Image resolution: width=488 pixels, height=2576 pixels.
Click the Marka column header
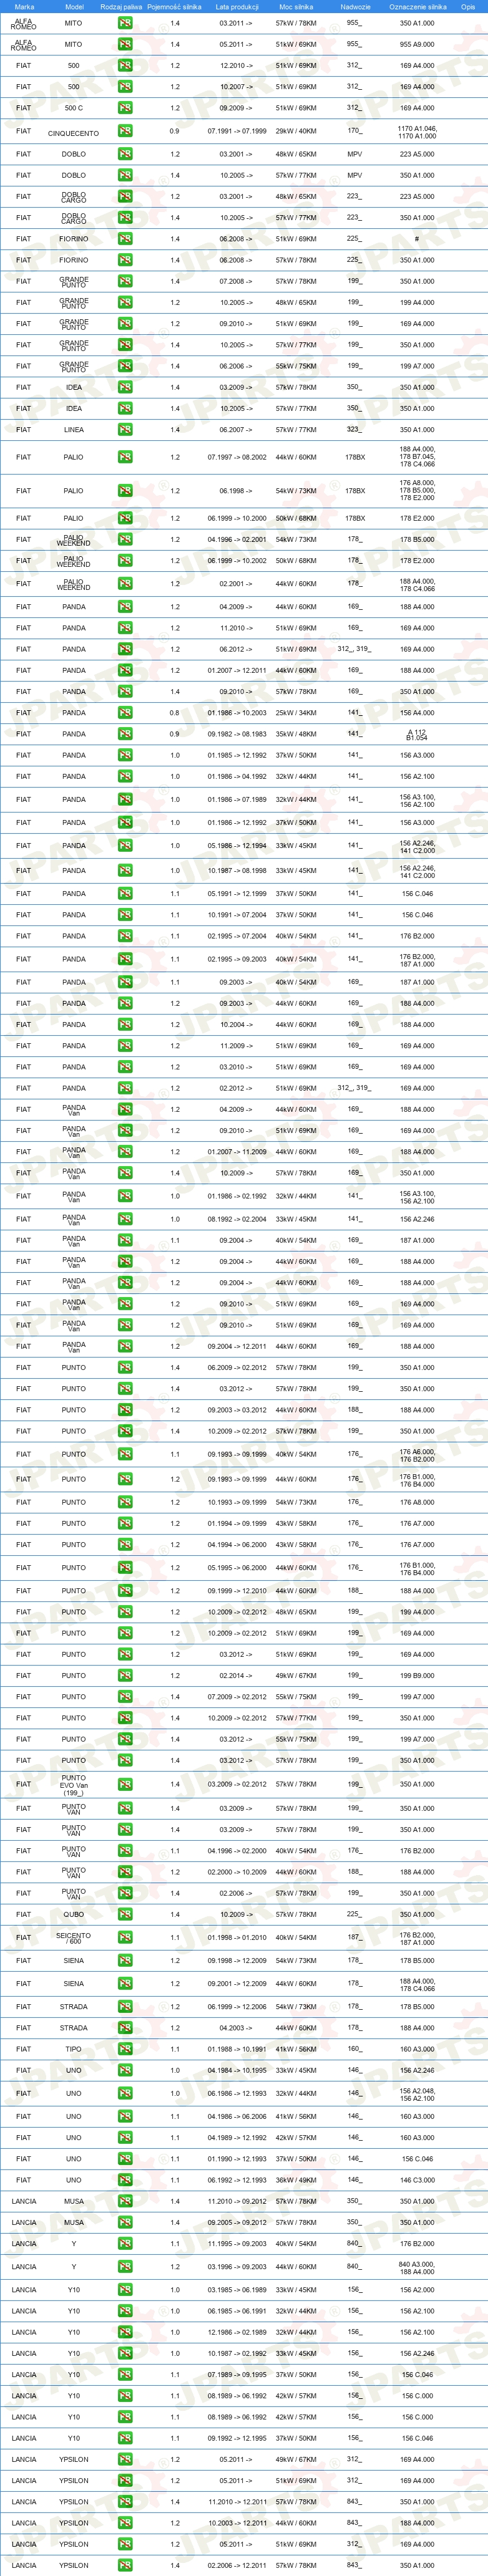(x=24, y=7)
